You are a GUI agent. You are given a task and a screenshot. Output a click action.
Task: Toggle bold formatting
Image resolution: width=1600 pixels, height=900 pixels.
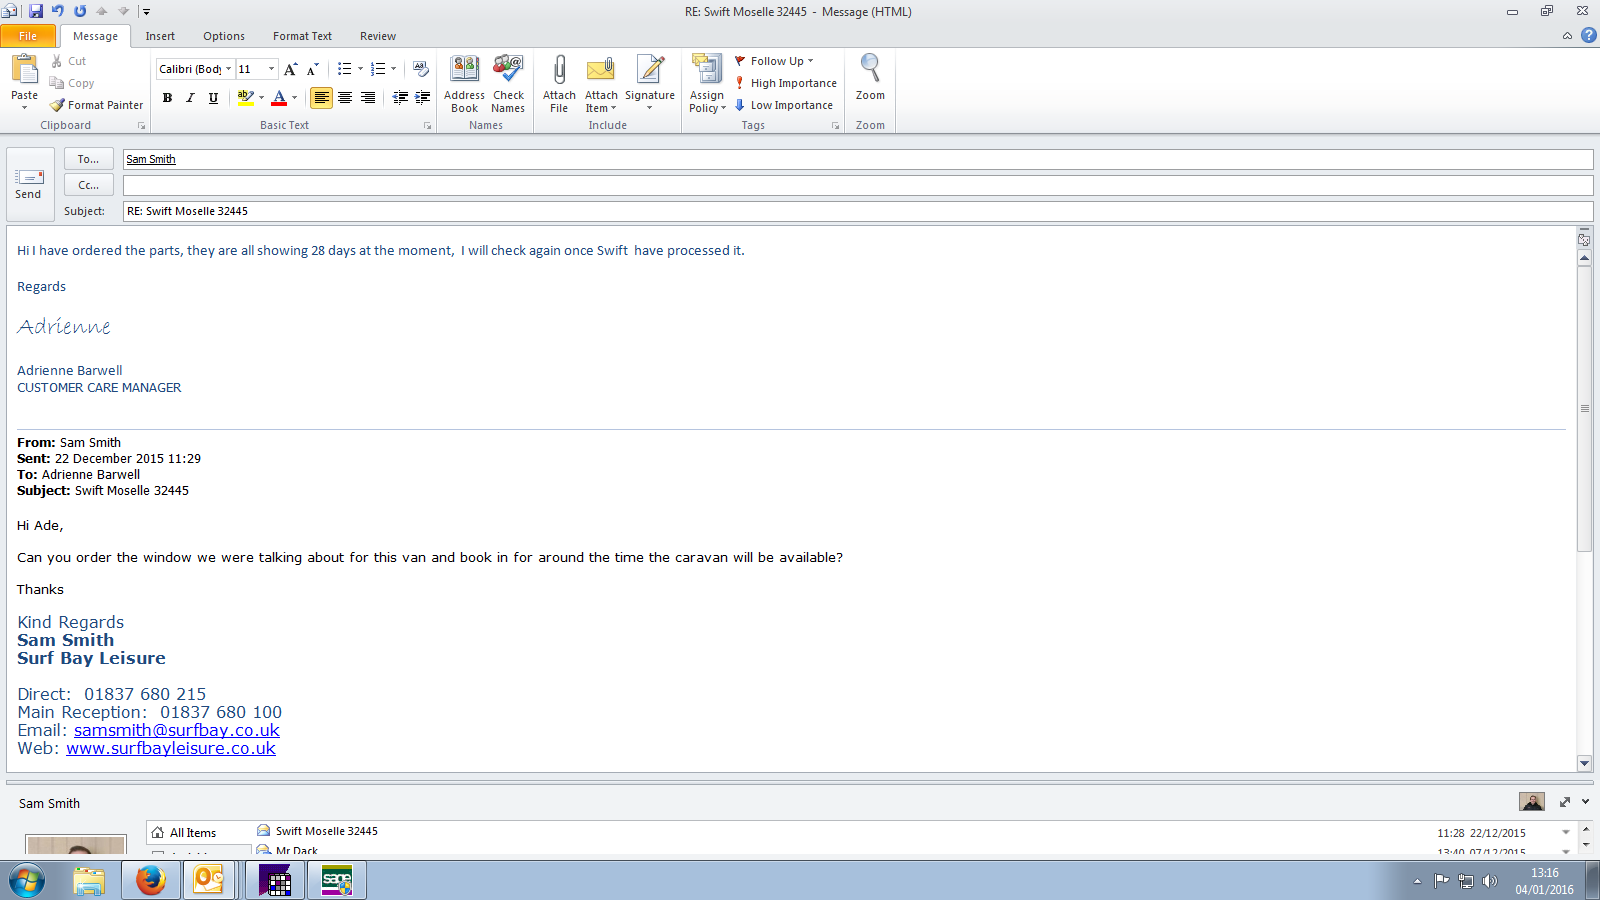pyautogui.click(x=167, y=97)
